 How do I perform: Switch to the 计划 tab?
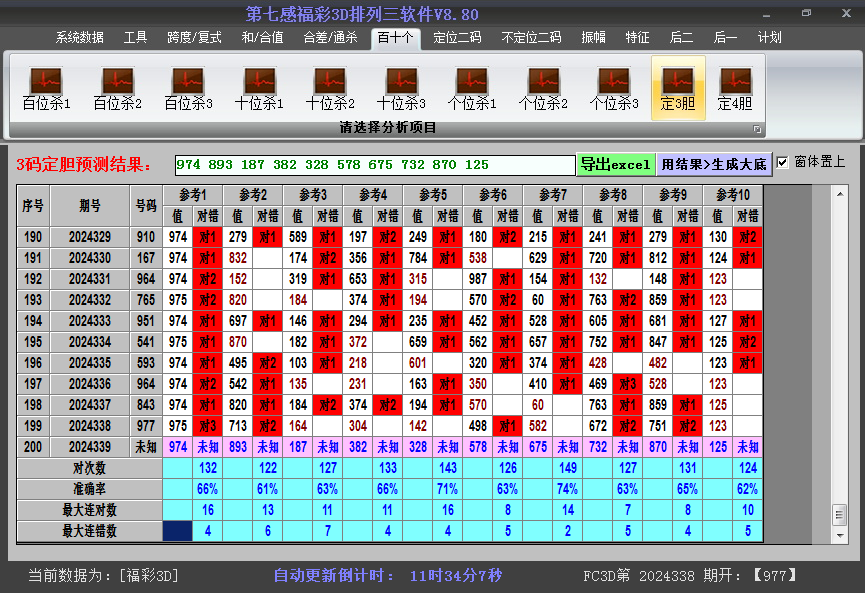[x=770, y=38]
